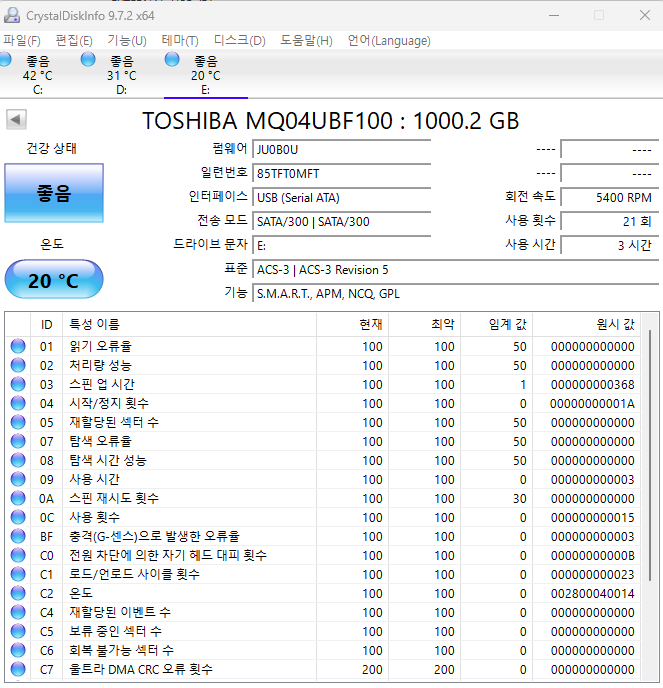The height and width of the screenshot is (688, 663).
Task: Click the 인터페이스 field USB (Serial ATA)
Action: [342, 198]
